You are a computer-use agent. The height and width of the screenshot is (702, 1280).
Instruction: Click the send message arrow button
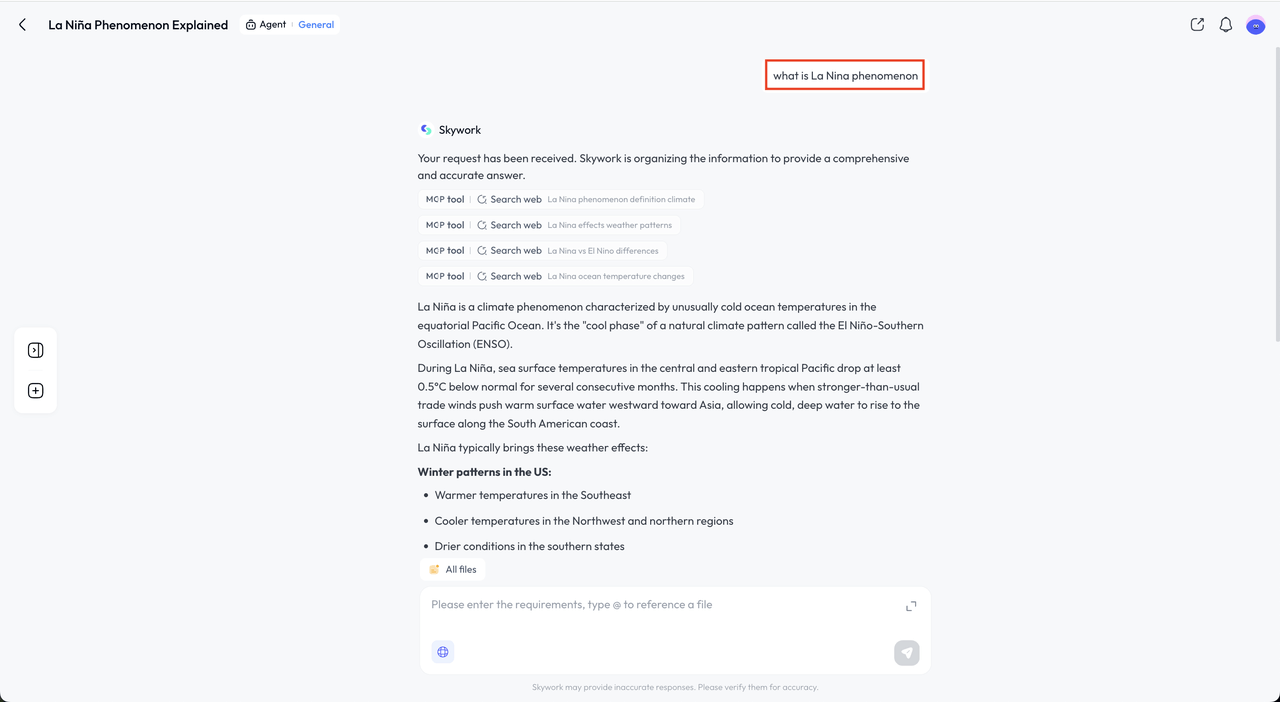(x=906, y=653)
